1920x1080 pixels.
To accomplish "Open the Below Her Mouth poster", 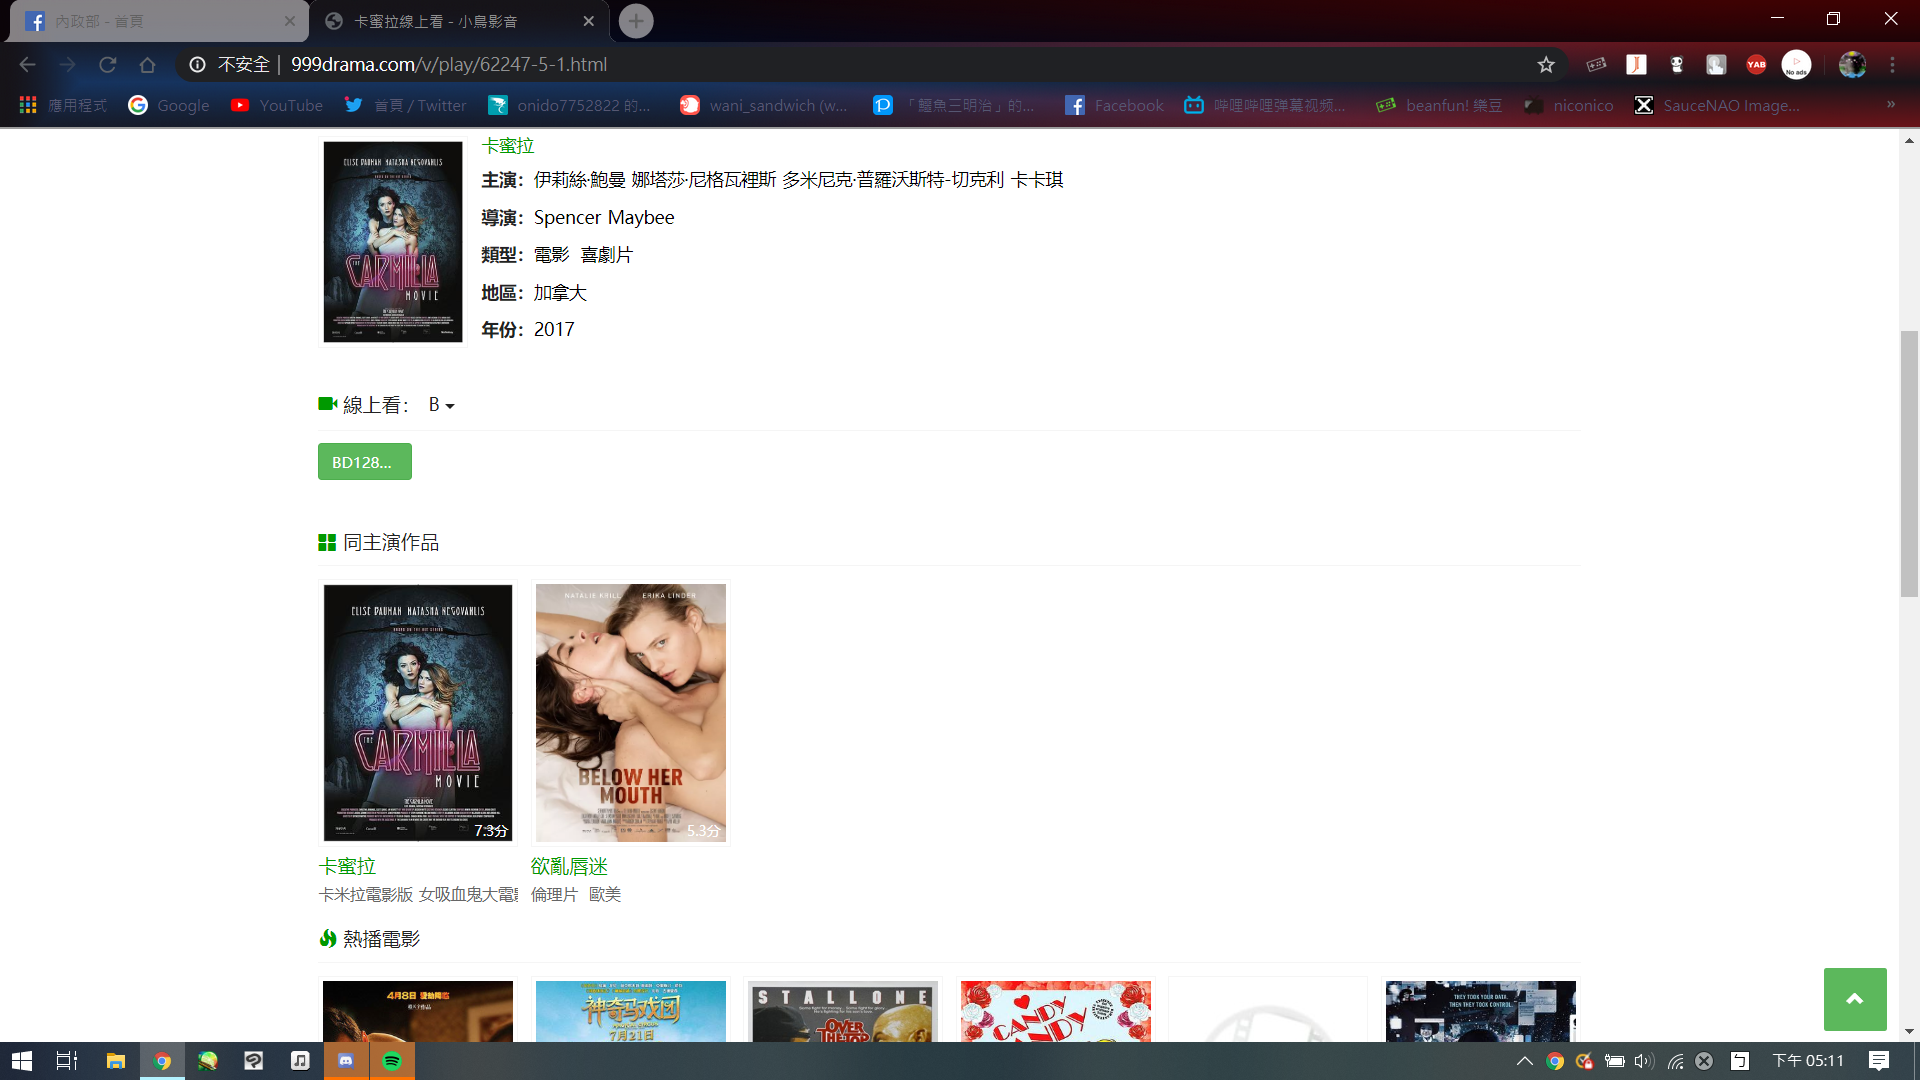I will (x=631, y=713).
